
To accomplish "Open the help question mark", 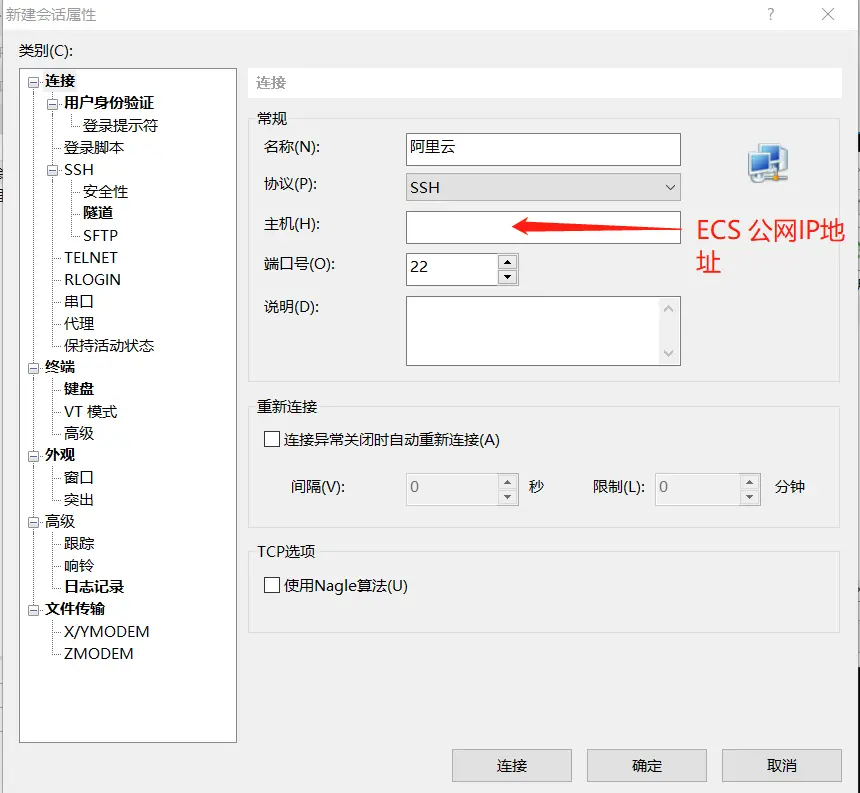I will click(x=771, y=14).
